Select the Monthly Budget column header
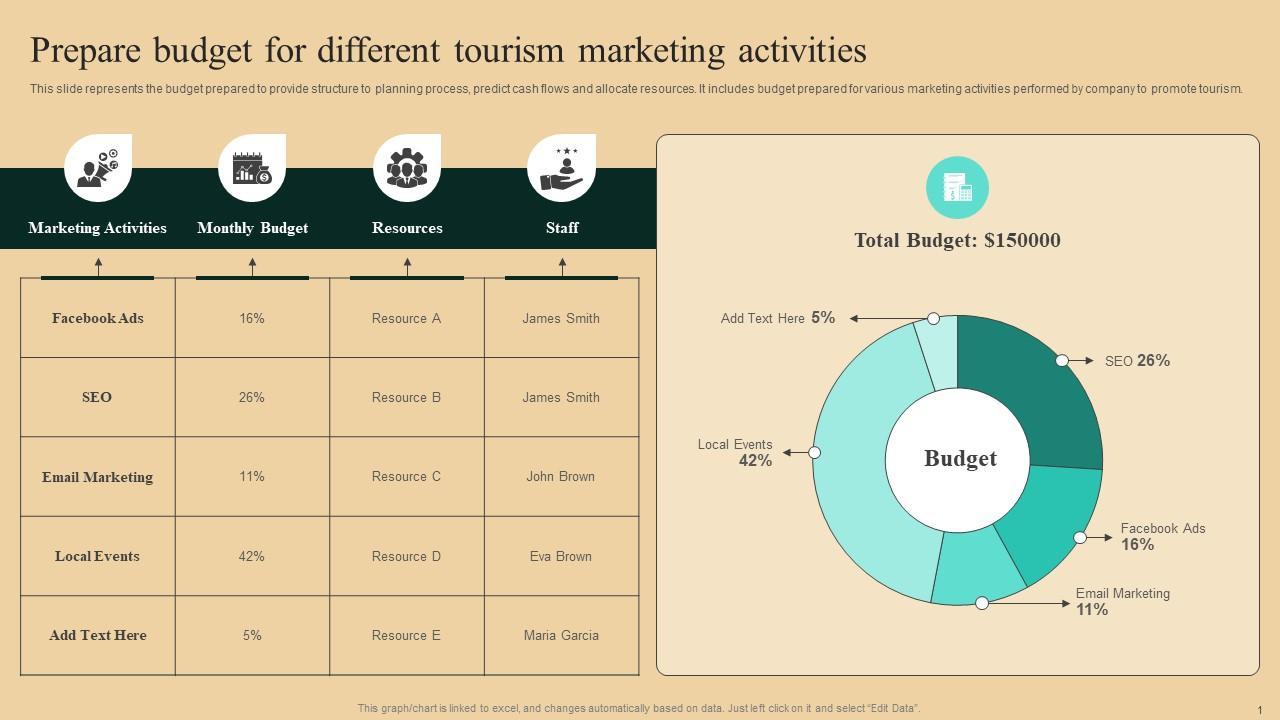Image resolution: width=1280 pixels, height=720 pixels. tap(252, 228)
